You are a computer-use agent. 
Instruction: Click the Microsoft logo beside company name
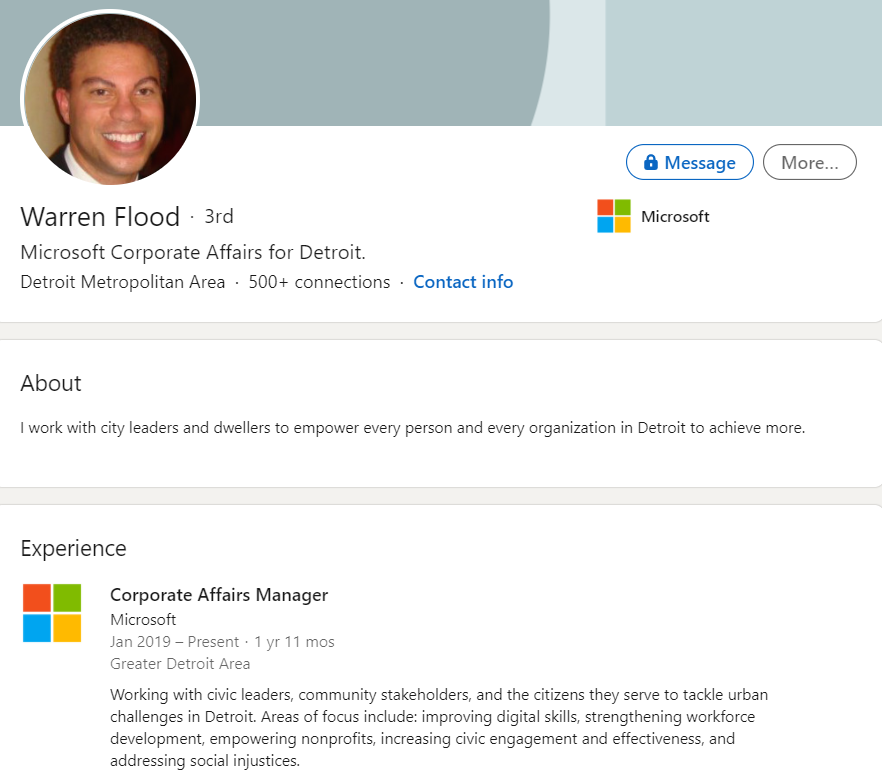point(614,216)
